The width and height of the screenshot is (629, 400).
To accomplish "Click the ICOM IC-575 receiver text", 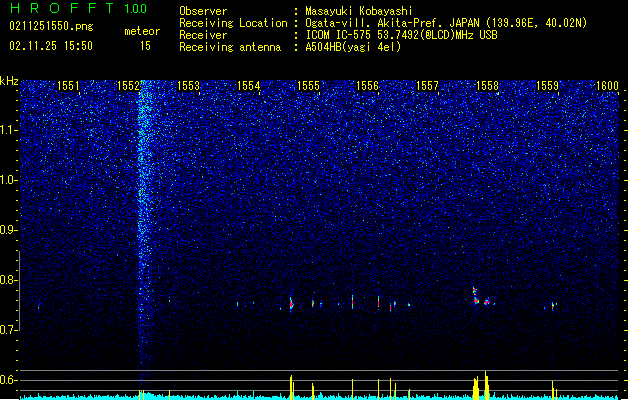I will [401, 35].
